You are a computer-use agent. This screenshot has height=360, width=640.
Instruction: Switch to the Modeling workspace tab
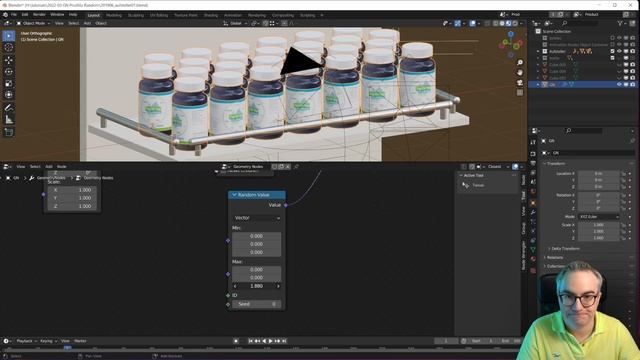113,15
